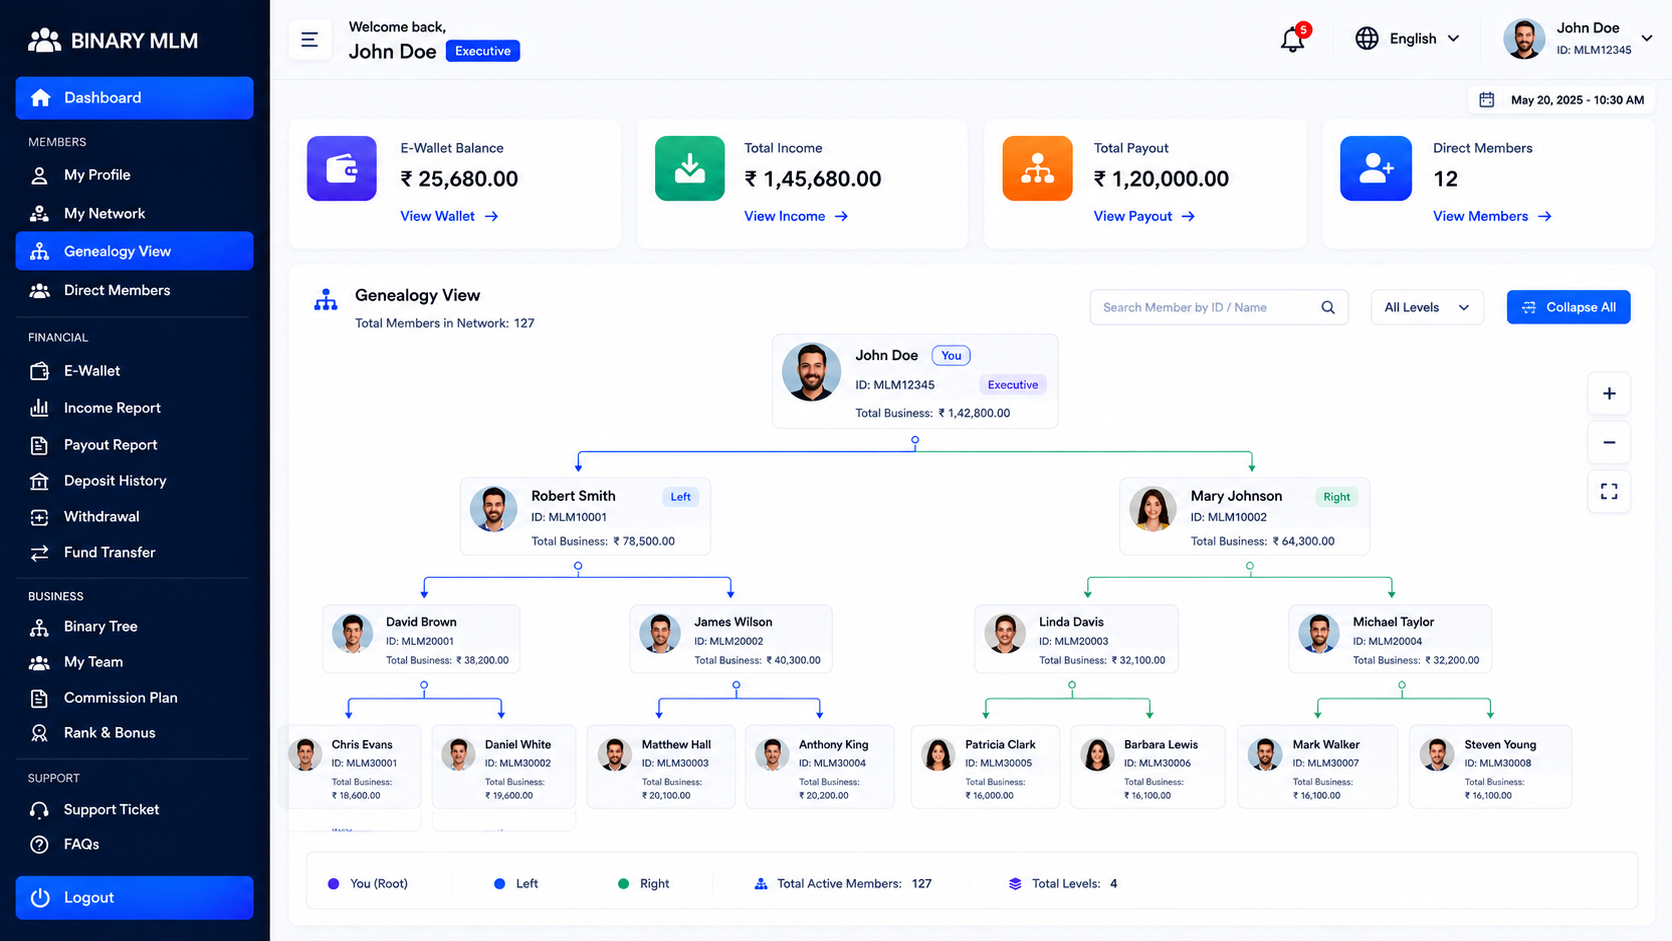Viewport: 1672px width, 941px height.
Task: Click the globe language icon
Action: tap(1367, 38)
